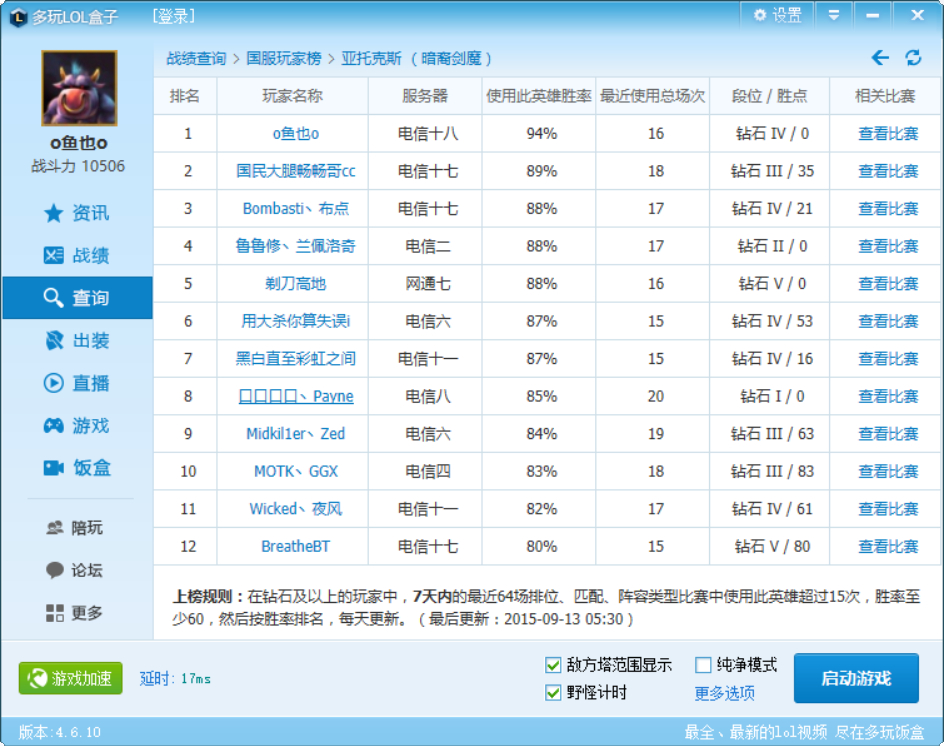This screenshot has width=944, height=746.
Task: Click 查看比赛 for rank 6 row
Action: (888, 321)
